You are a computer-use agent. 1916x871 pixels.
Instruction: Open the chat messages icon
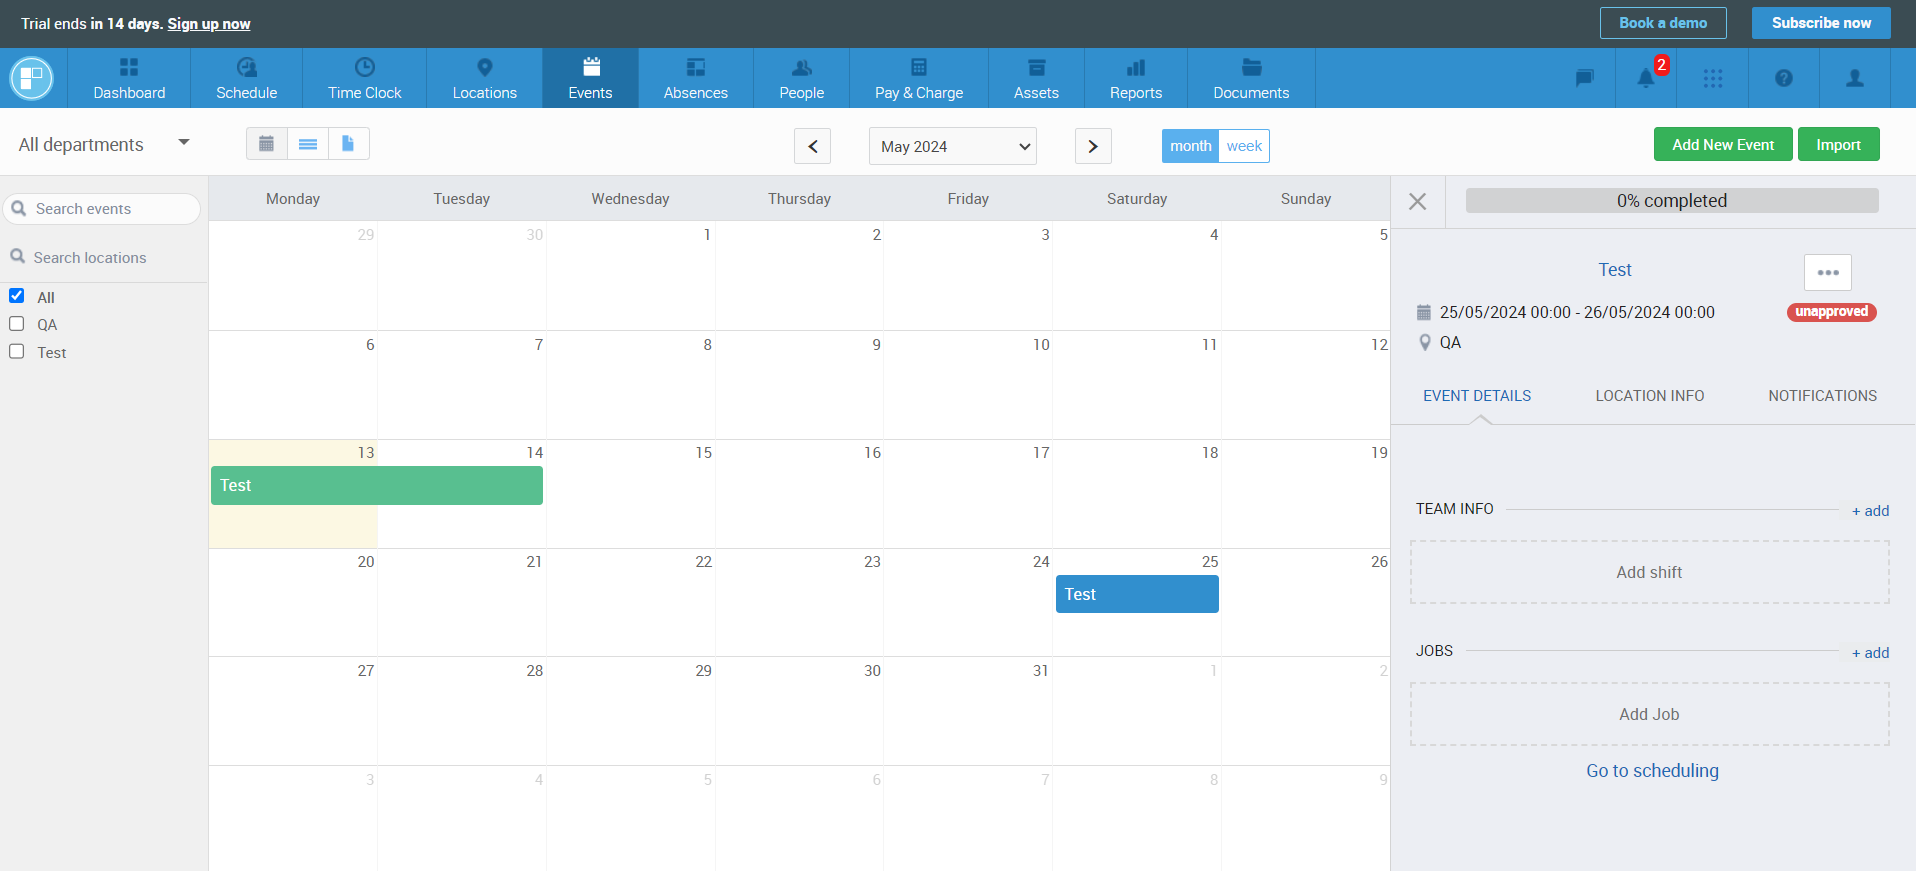1584,78
